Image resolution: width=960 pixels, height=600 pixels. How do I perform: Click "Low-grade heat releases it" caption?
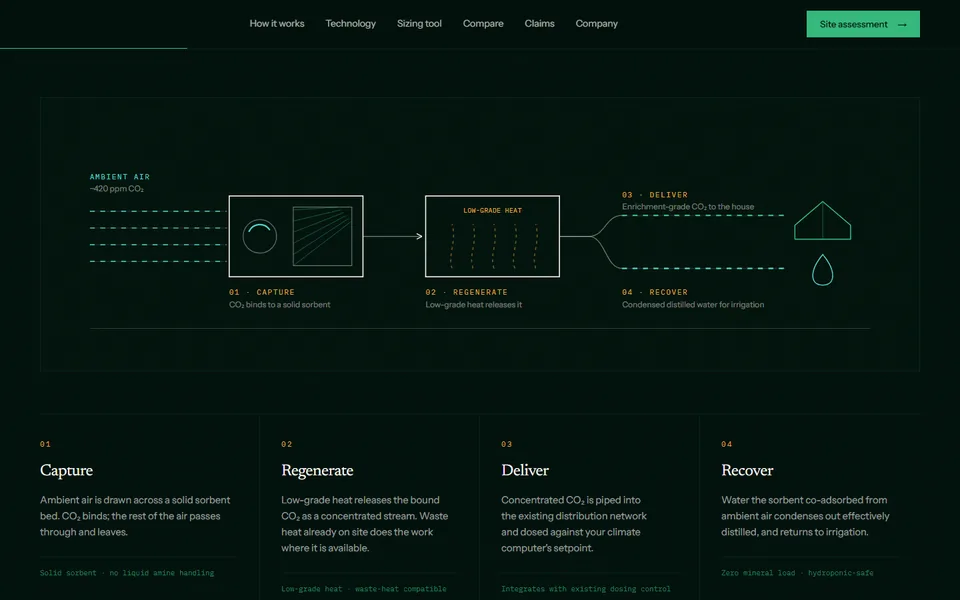[474, 304]
